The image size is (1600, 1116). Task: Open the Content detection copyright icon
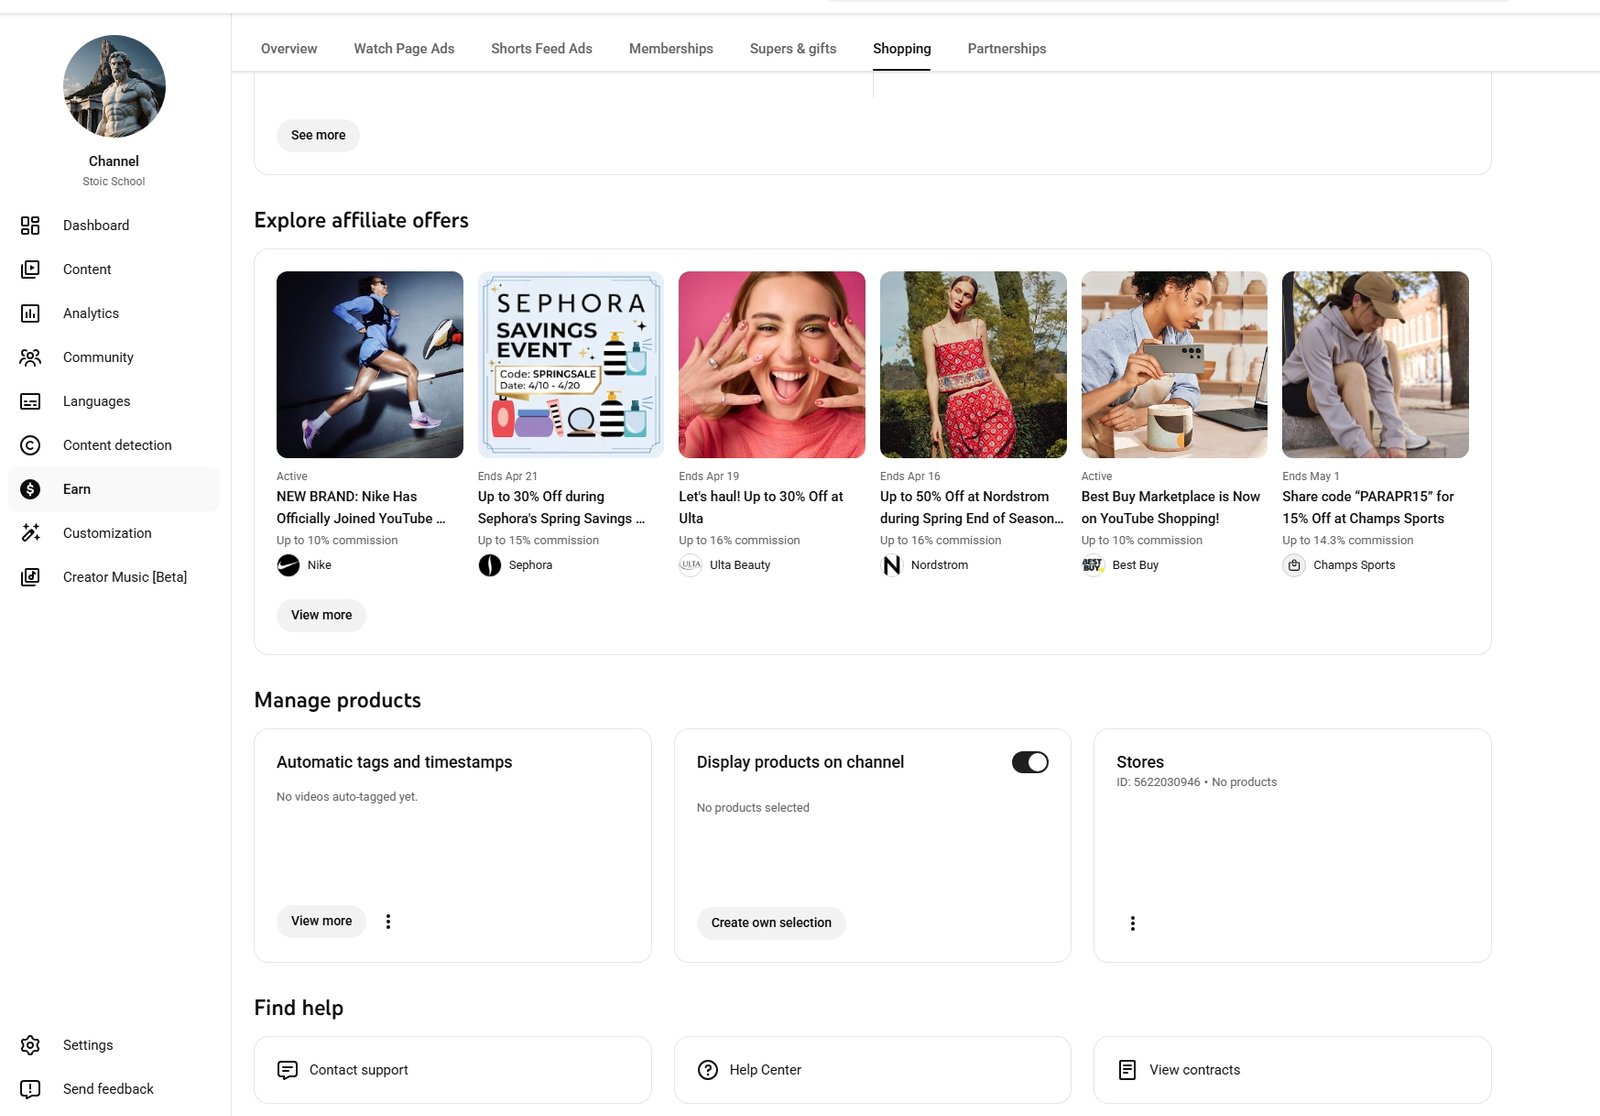[30, 445]
